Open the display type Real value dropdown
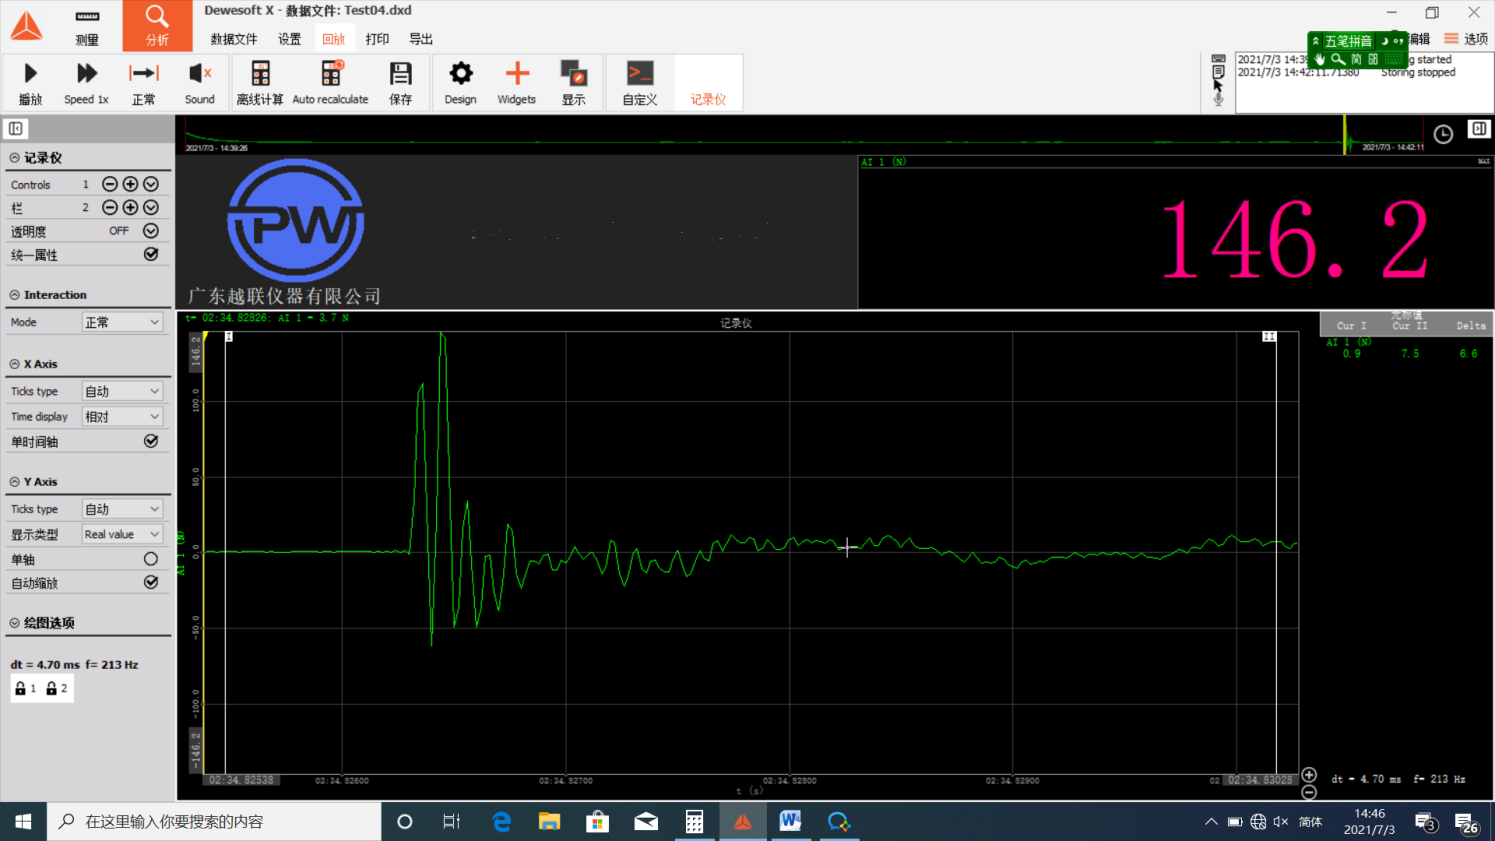 (122, 534)
